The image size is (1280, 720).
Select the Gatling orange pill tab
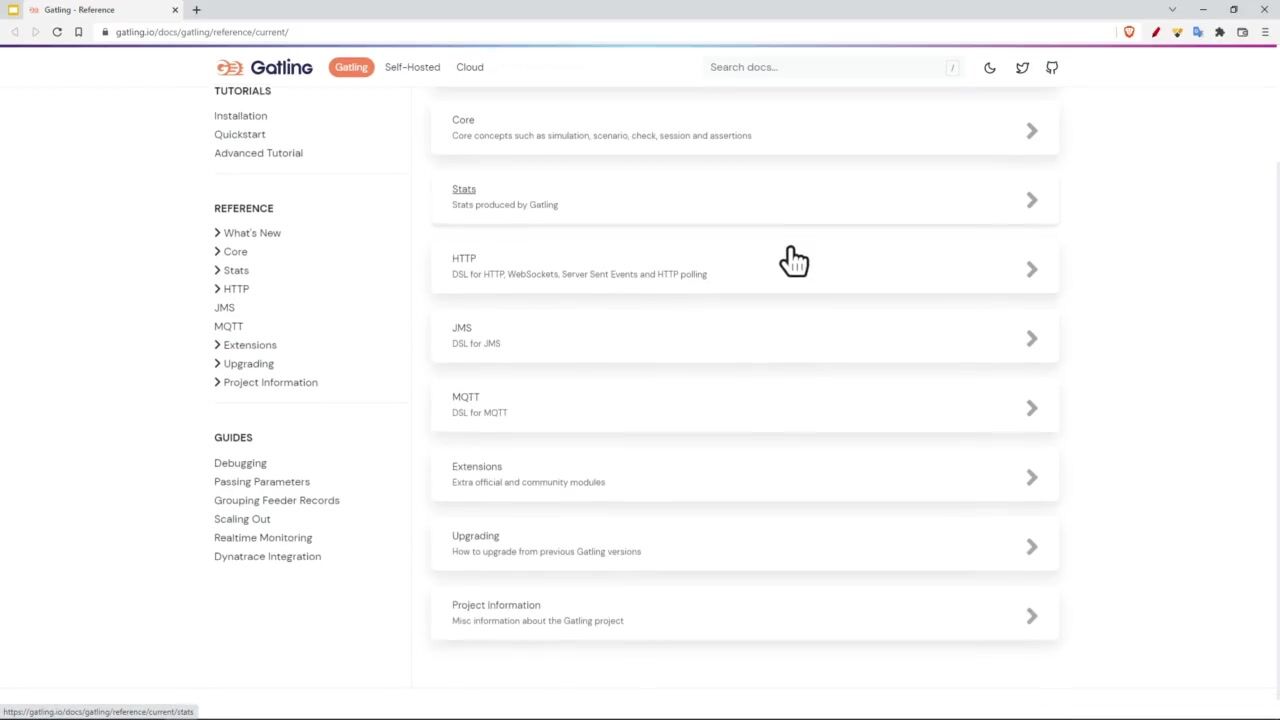[351, 67]
